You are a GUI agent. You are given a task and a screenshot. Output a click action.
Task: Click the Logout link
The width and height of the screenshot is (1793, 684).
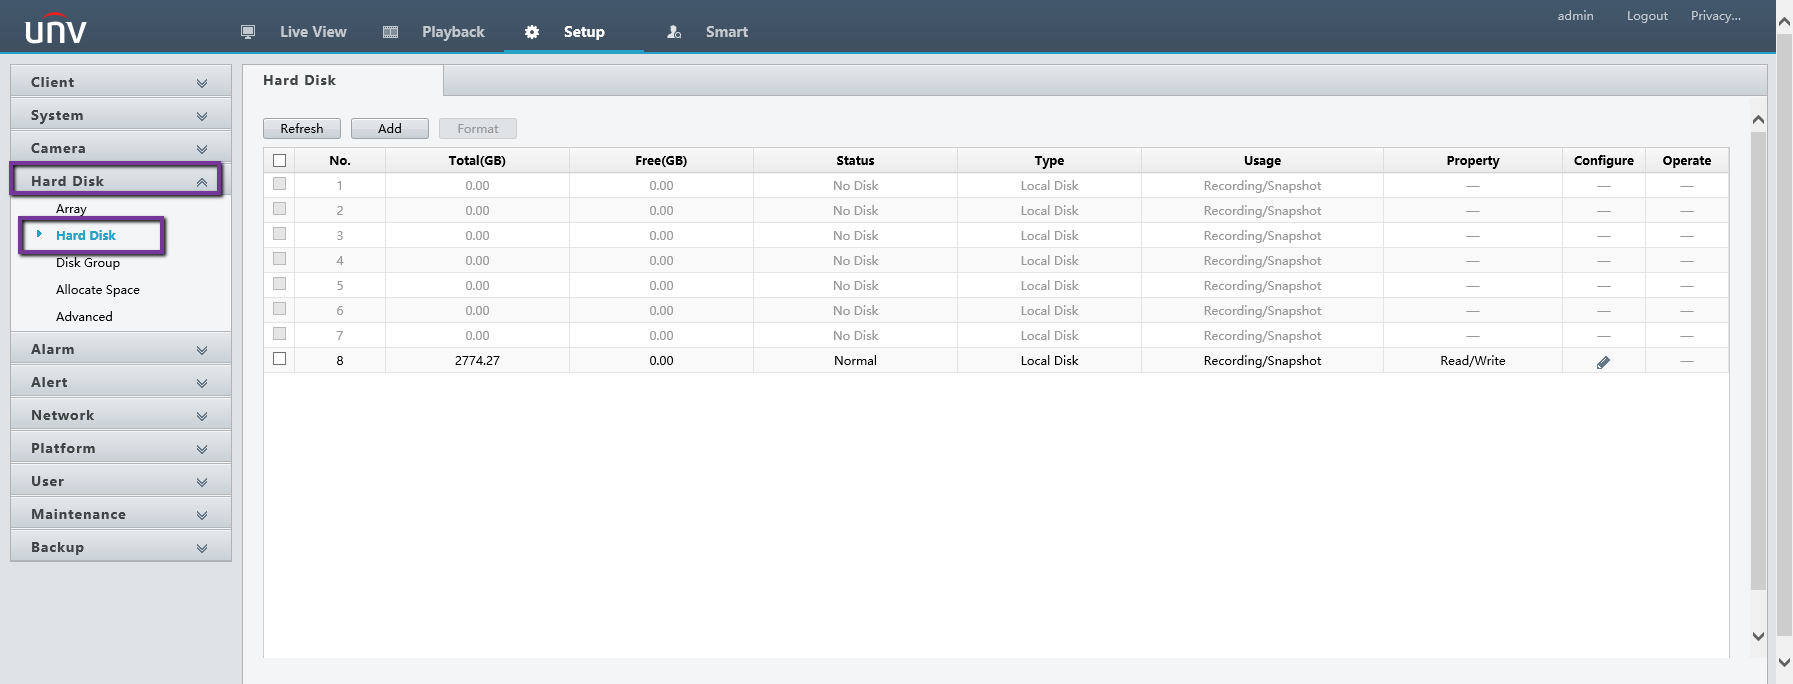[x=1646, y=16]
